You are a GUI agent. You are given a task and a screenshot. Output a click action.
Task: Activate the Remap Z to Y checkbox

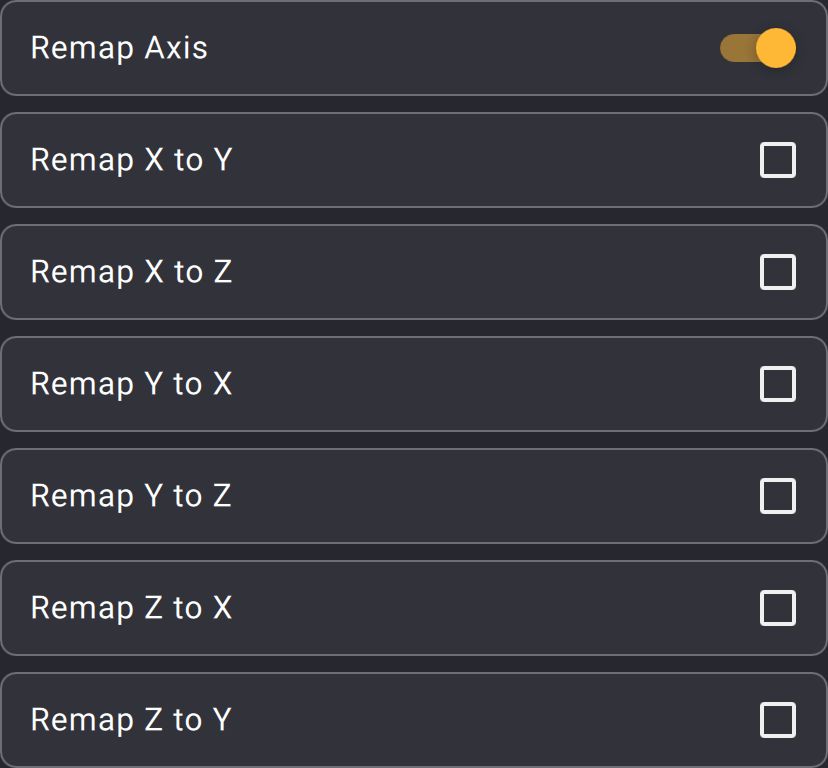tap(778, 720)
